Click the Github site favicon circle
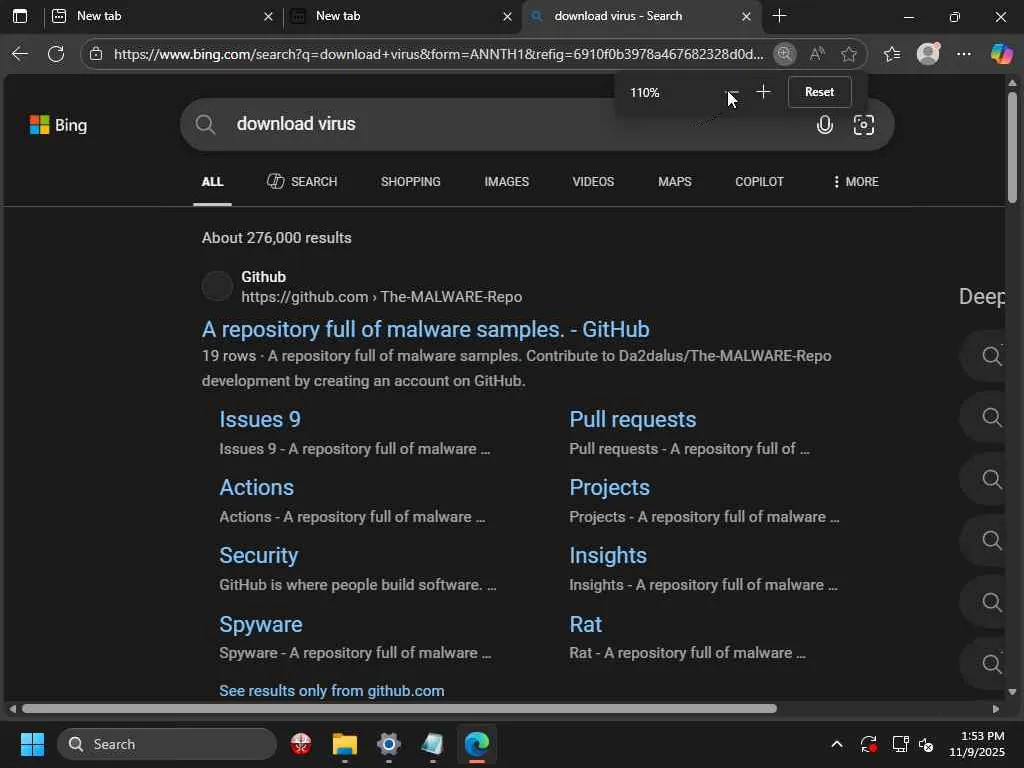 click(217, 286)
